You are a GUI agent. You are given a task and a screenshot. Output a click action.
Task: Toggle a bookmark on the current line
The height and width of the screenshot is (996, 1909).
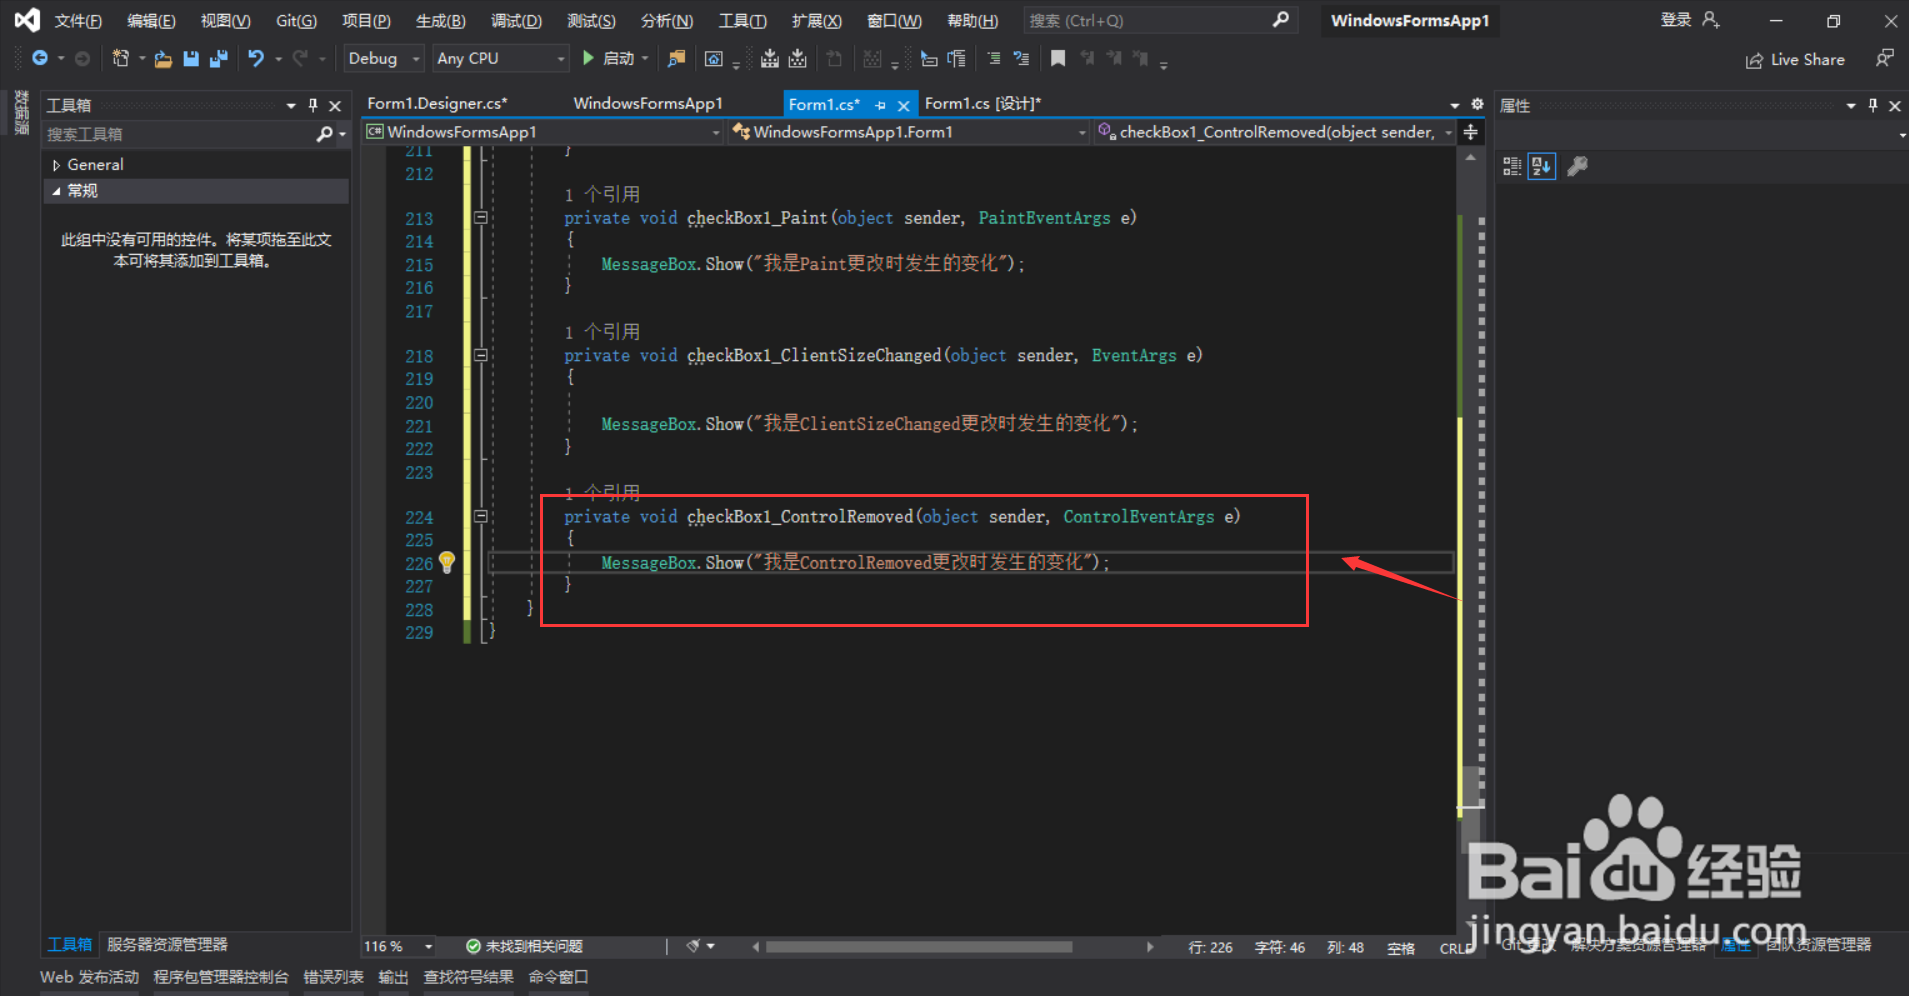[x=1058, y=59]
